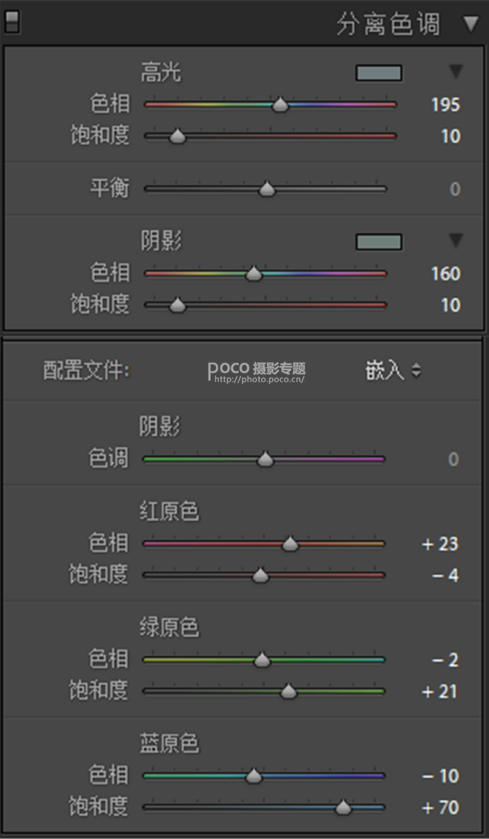Click the 绿原色 饱和度 slider handle

pyautogui.click(x=288, y=691)
